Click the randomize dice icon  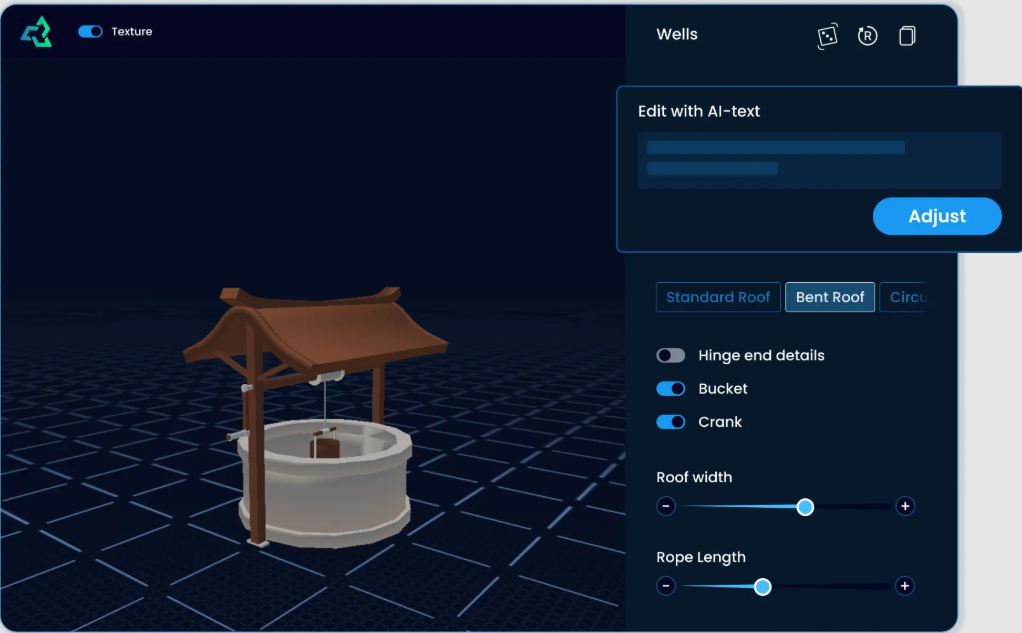(827, 36)
